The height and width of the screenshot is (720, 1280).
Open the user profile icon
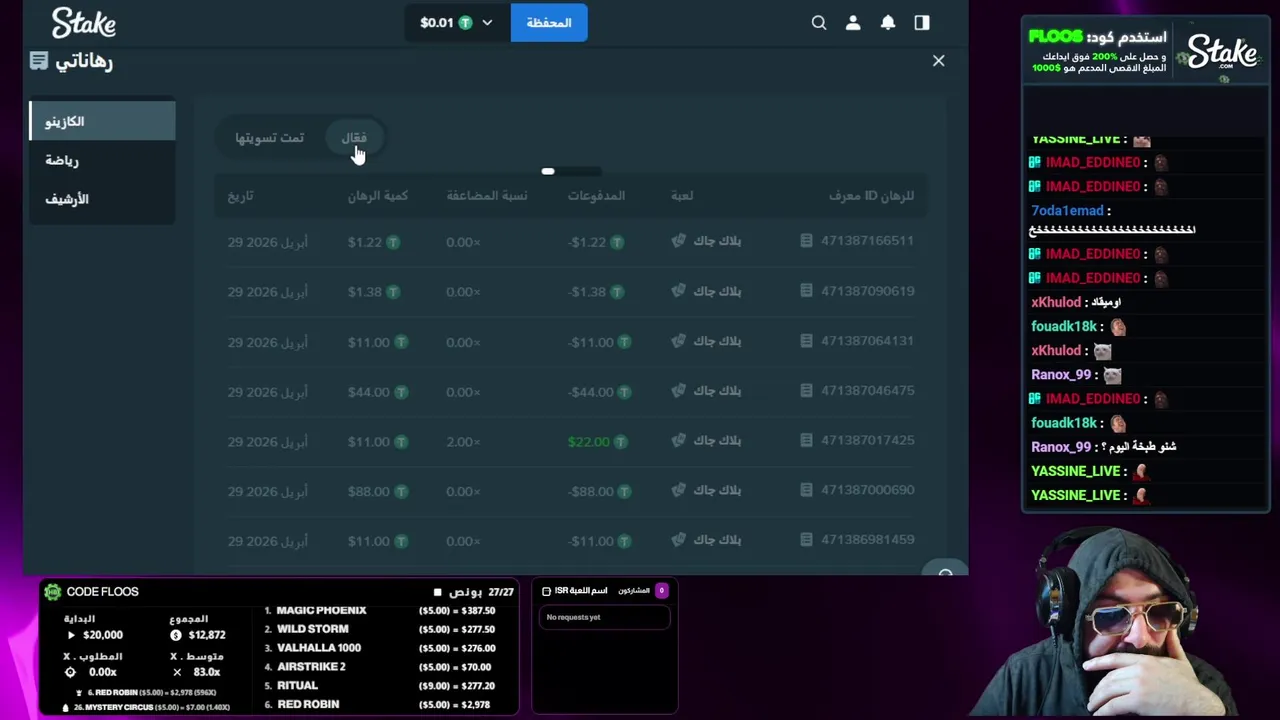pos(853,22)
